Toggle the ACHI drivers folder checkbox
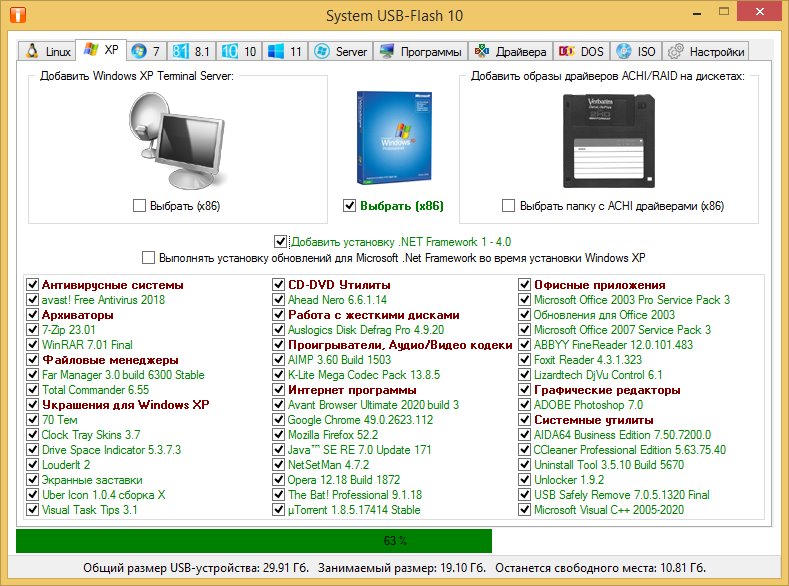The width and height of the screenshot is (789, 586). (509, 206)
